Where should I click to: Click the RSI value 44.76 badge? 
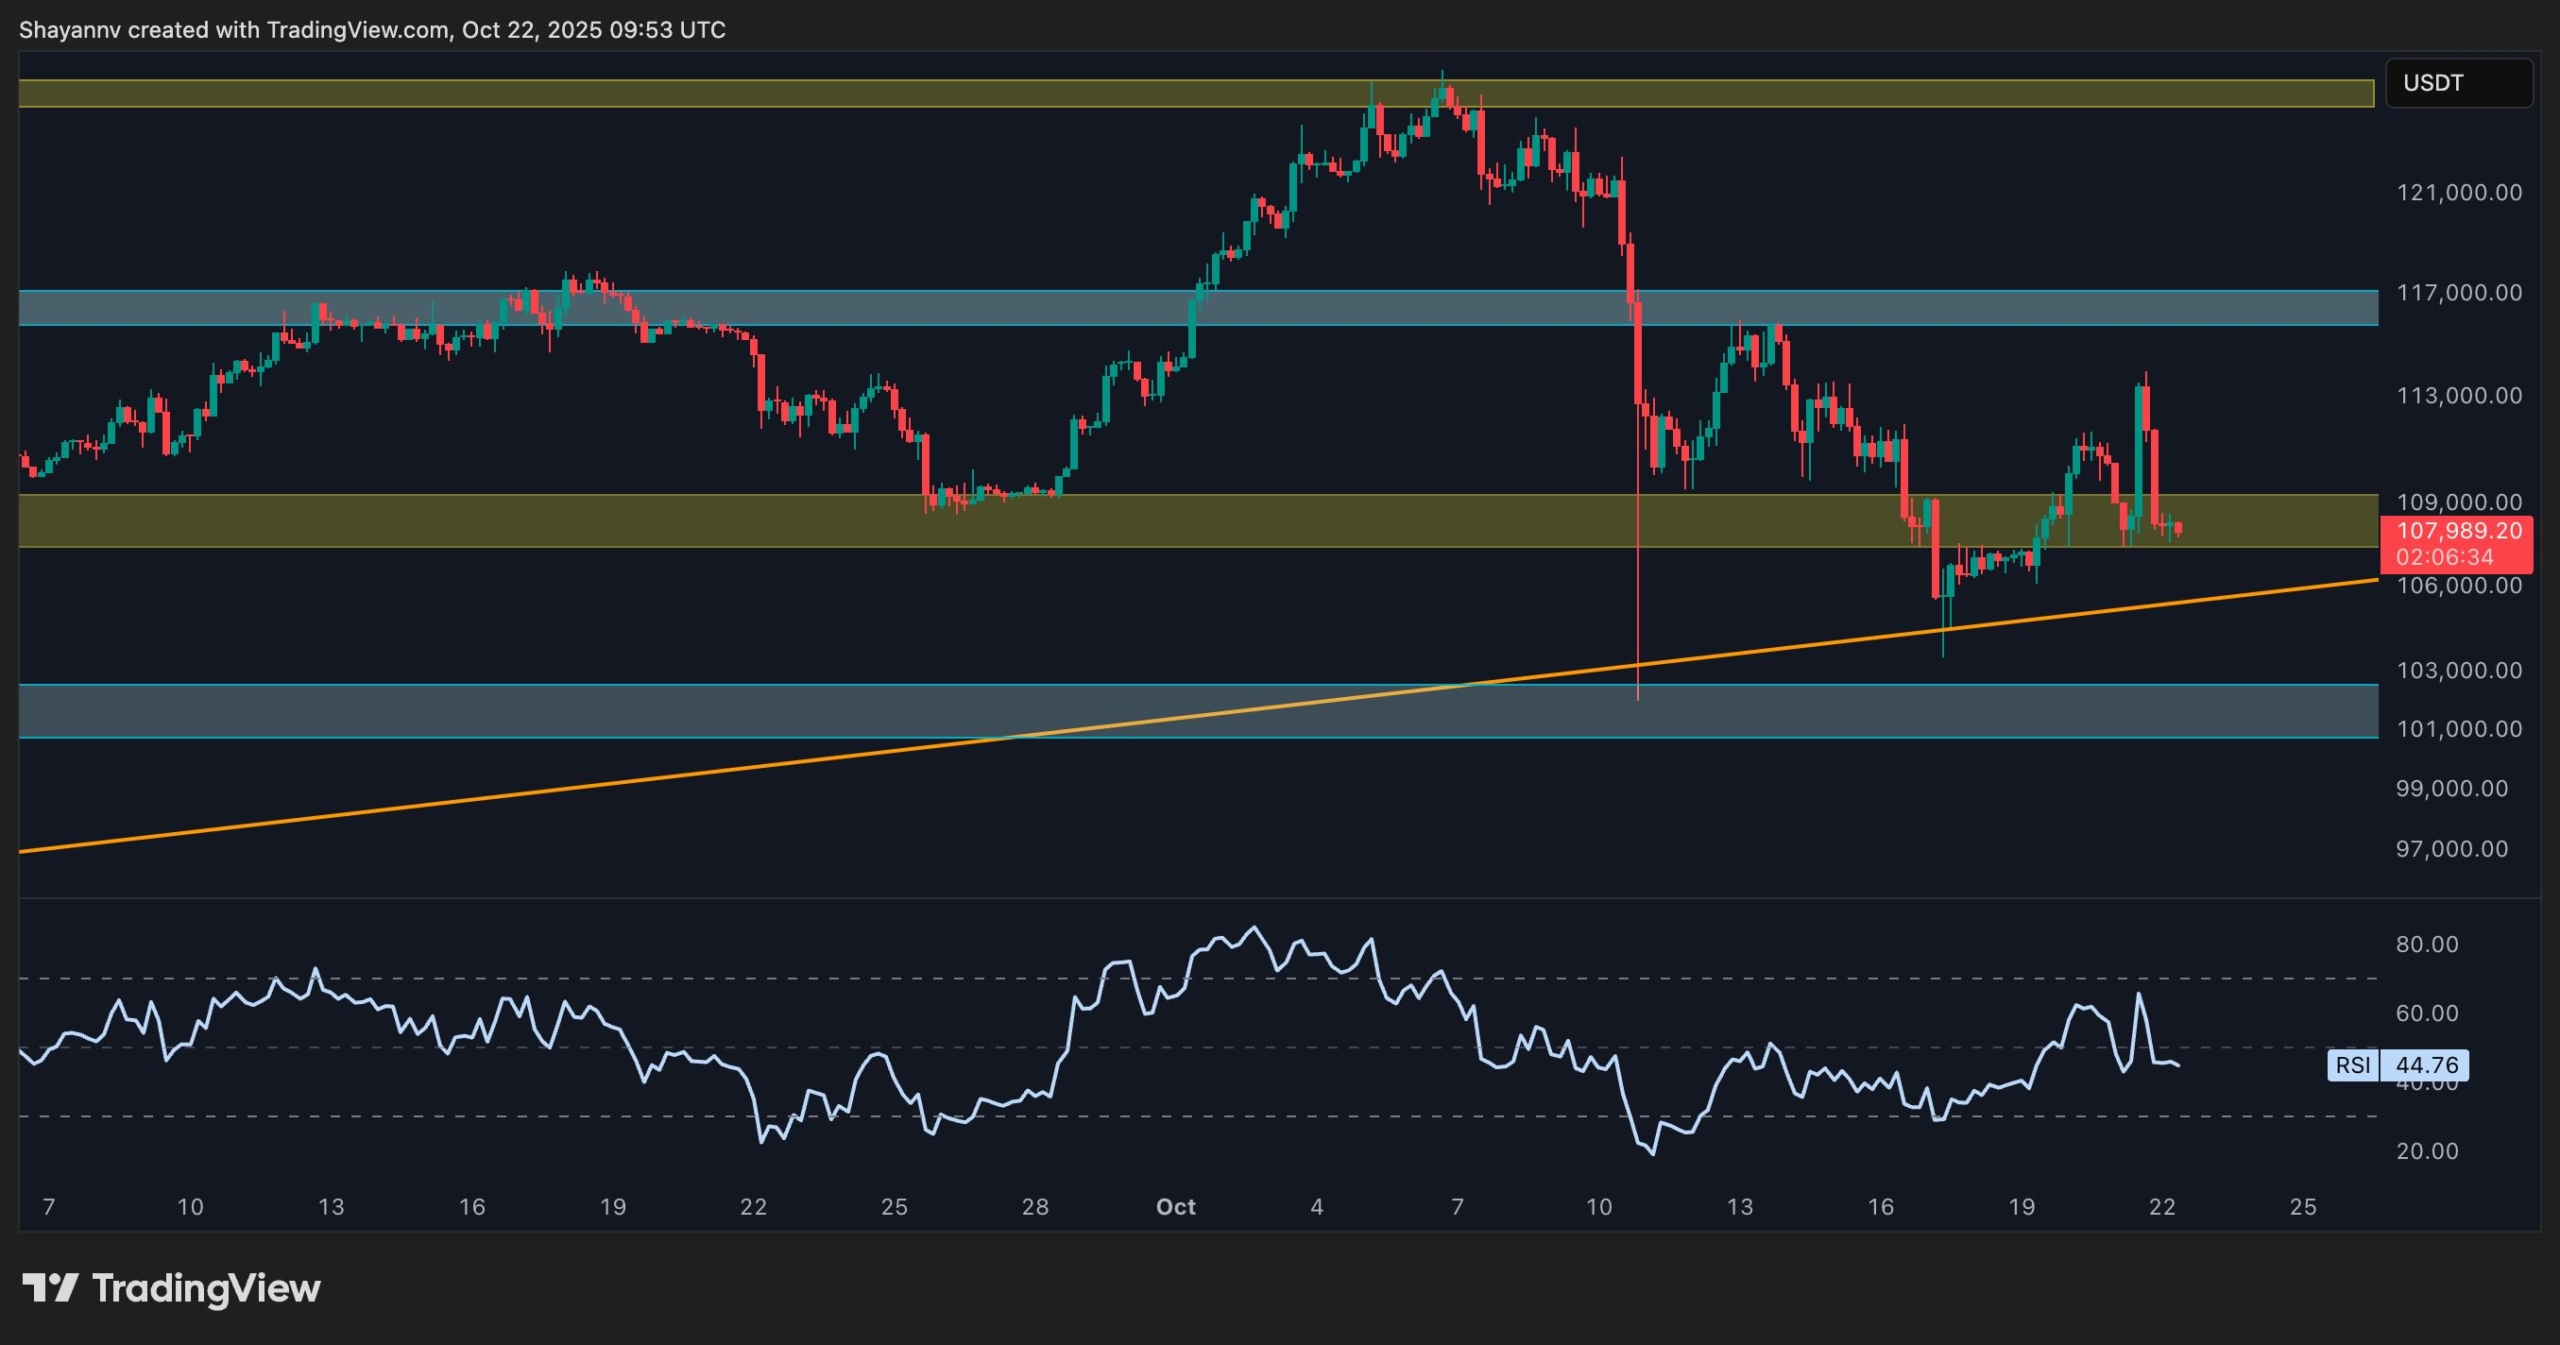coord(2426,1065)
